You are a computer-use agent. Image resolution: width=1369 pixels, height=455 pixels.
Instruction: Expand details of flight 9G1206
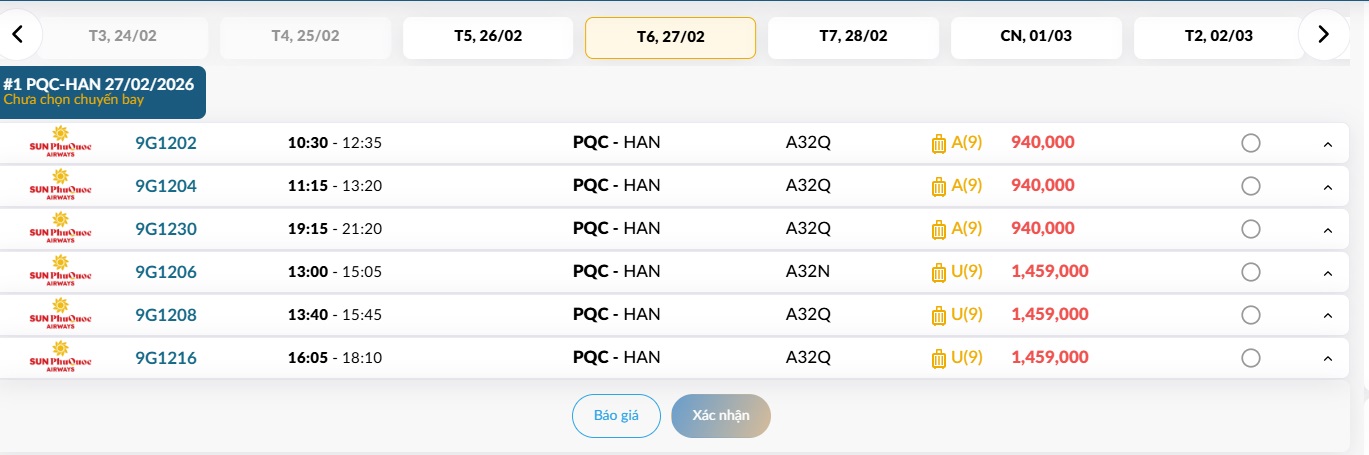click(1328, 273)
